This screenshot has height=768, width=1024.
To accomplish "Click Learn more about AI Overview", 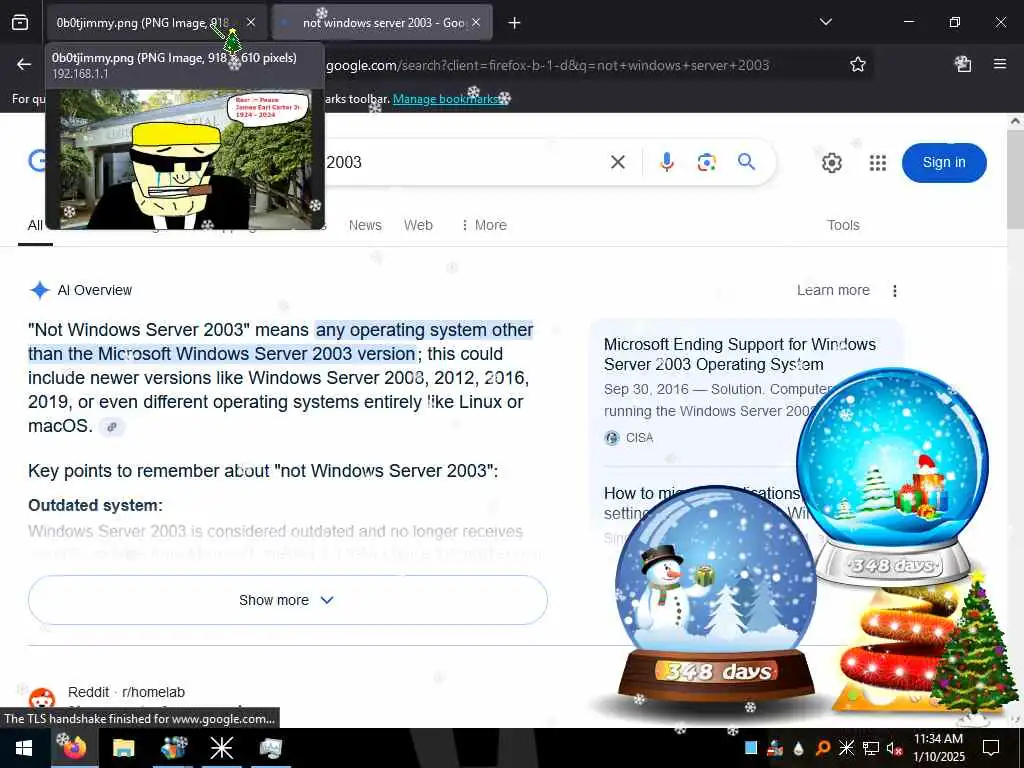I will tap(833, 290).
